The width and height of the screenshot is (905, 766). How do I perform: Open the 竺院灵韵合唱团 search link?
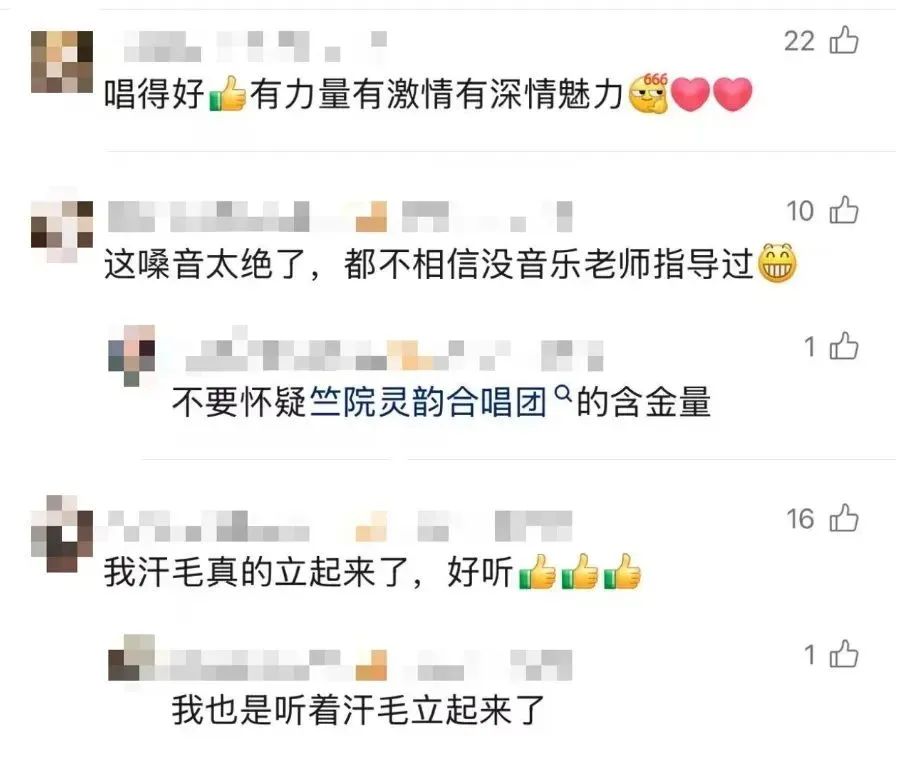click(x=428, y=402)
